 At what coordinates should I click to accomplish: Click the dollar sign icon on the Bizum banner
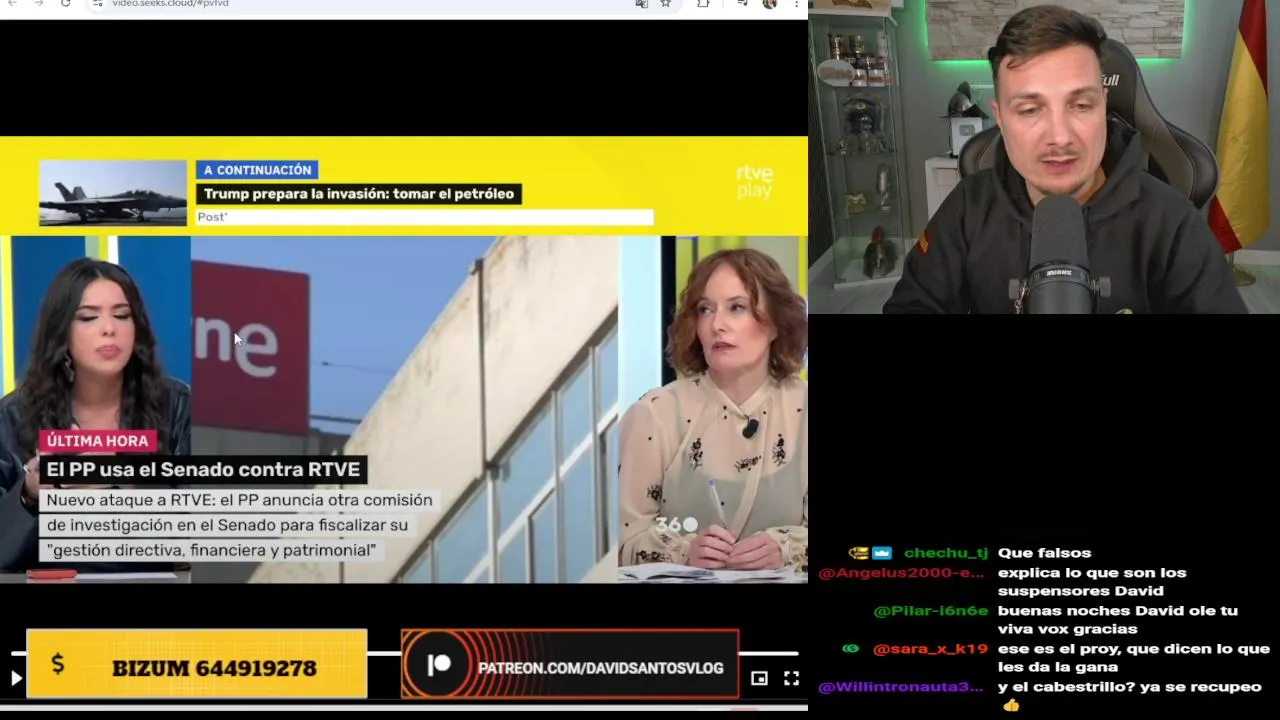(58, 664)
